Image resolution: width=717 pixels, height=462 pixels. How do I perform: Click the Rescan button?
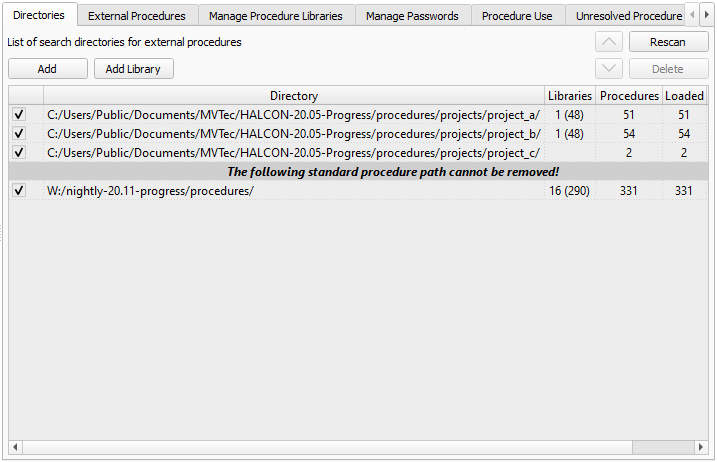[x=668, y=42]
